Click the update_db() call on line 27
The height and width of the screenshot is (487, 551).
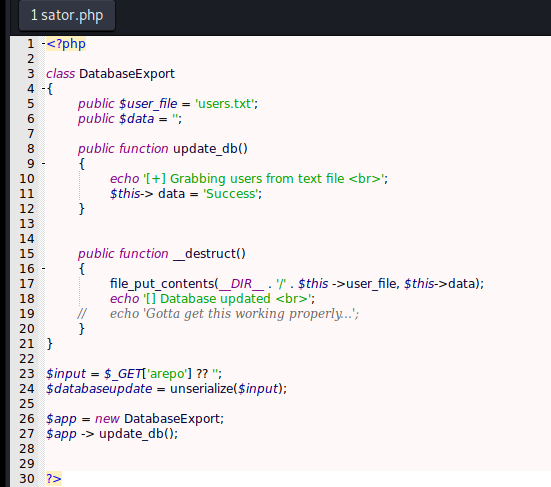point(138,434)
